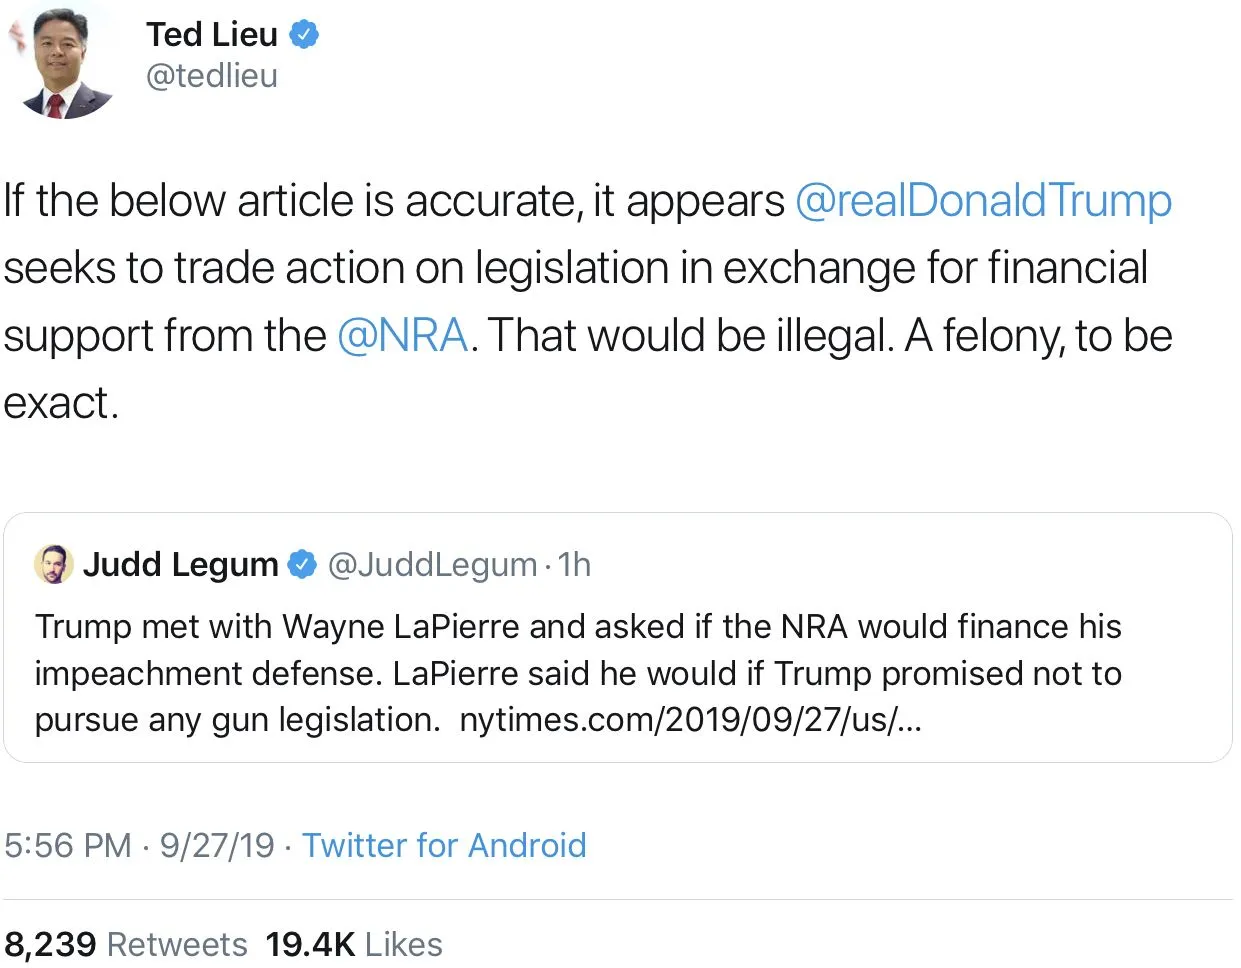This screenshot has height=968, width=1241.
Task: View the 19.4K Likes list
Action: [354, 945]
